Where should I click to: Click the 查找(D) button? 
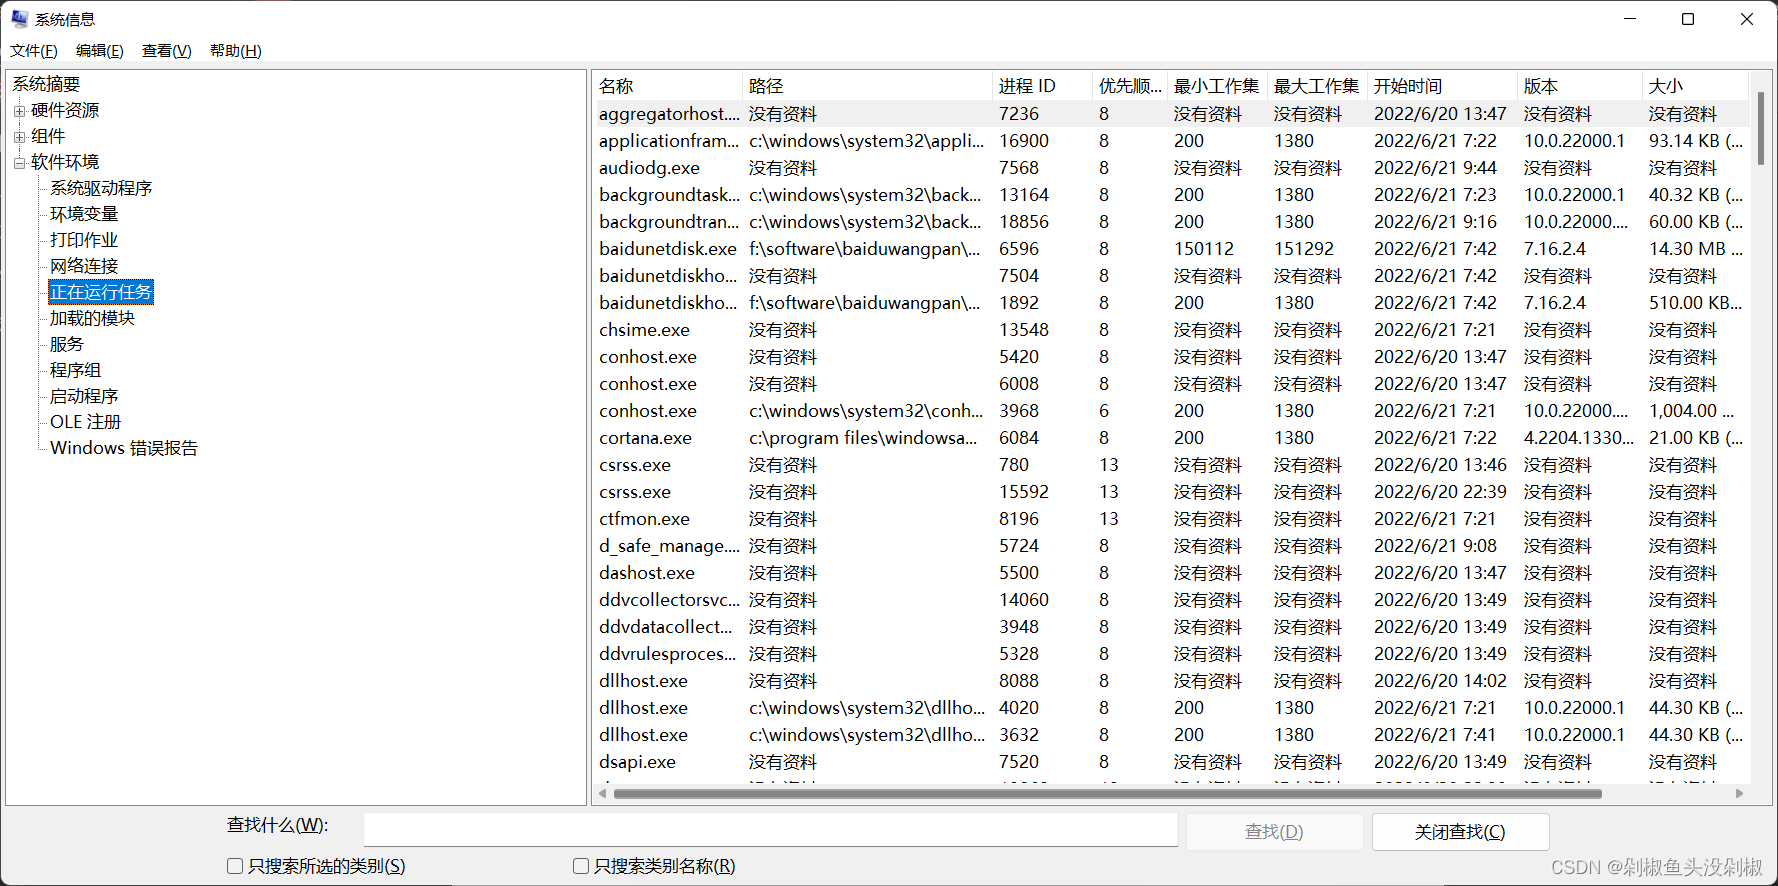(x=1274, y=832)
